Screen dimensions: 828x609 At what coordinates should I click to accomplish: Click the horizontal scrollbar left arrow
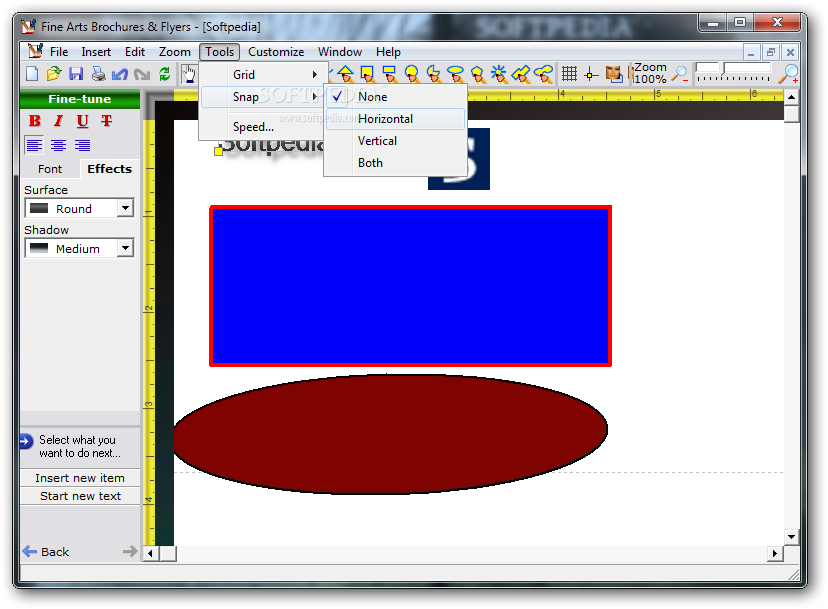point(150,553)
